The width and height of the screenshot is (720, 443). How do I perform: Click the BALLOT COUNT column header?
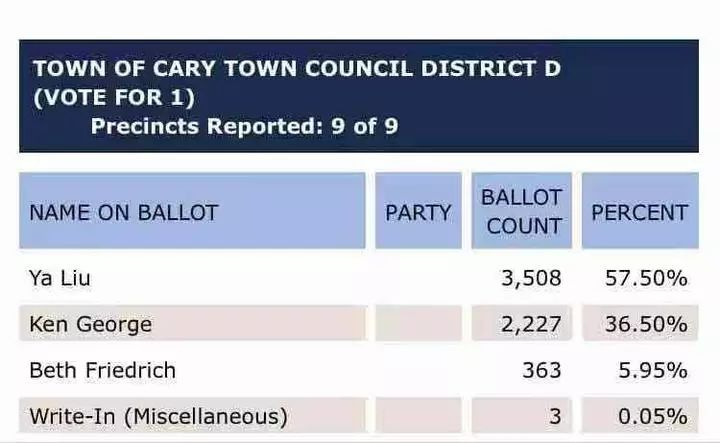(522, 211)
